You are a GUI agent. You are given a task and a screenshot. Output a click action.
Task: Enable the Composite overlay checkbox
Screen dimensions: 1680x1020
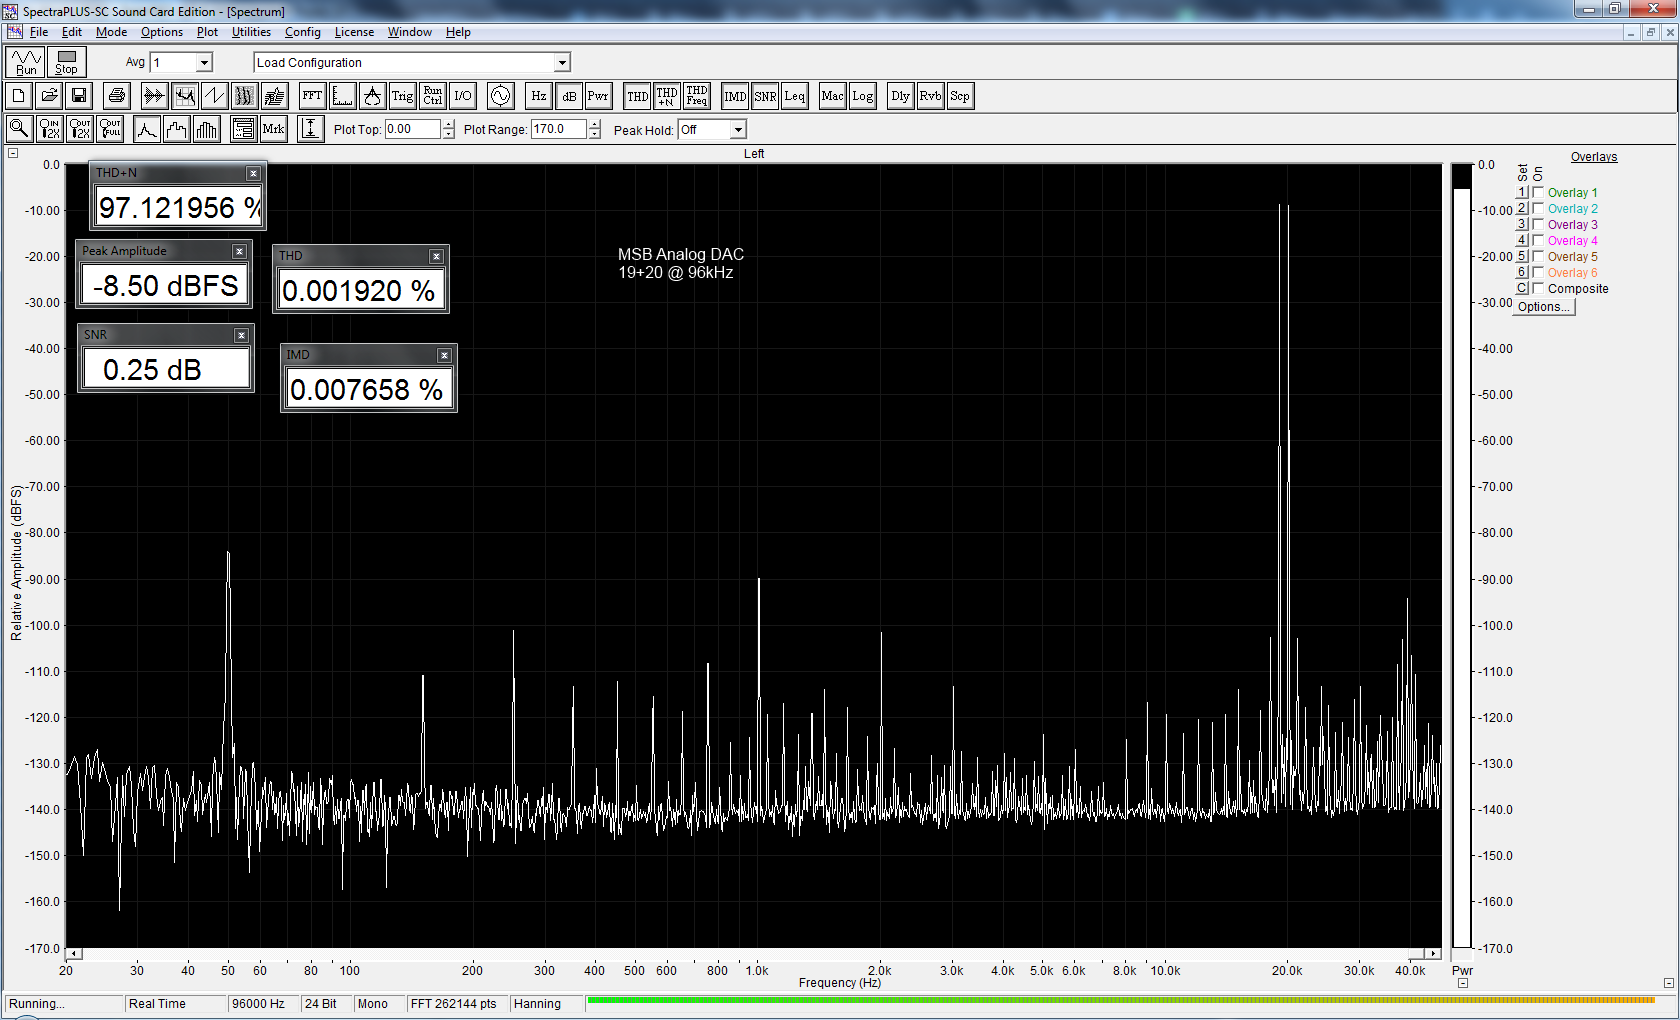[x=1538, y=288]
